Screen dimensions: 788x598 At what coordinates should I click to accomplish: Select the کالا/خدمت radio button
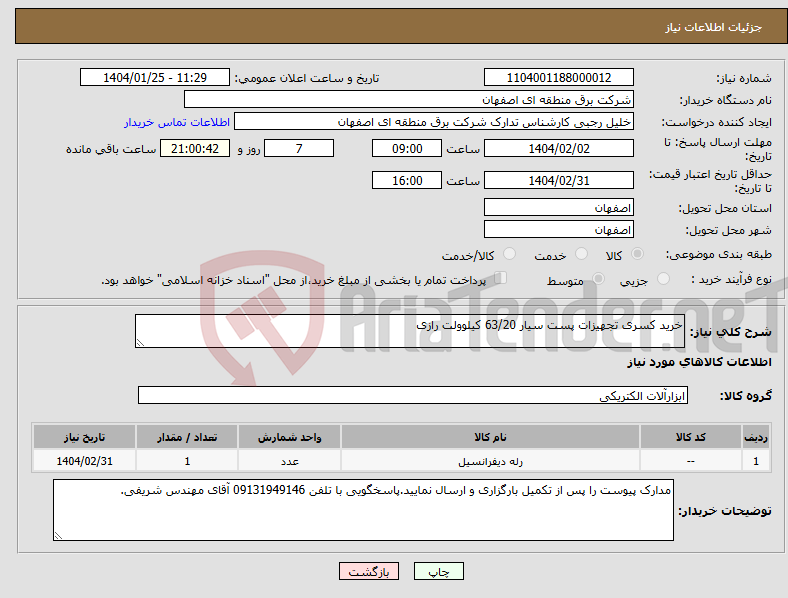510,254
